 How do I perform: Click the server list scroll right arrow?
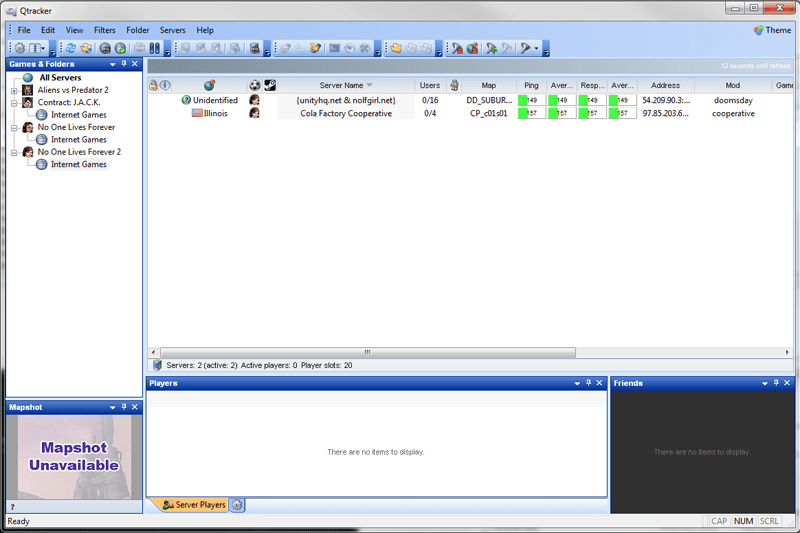pos(787,352)
